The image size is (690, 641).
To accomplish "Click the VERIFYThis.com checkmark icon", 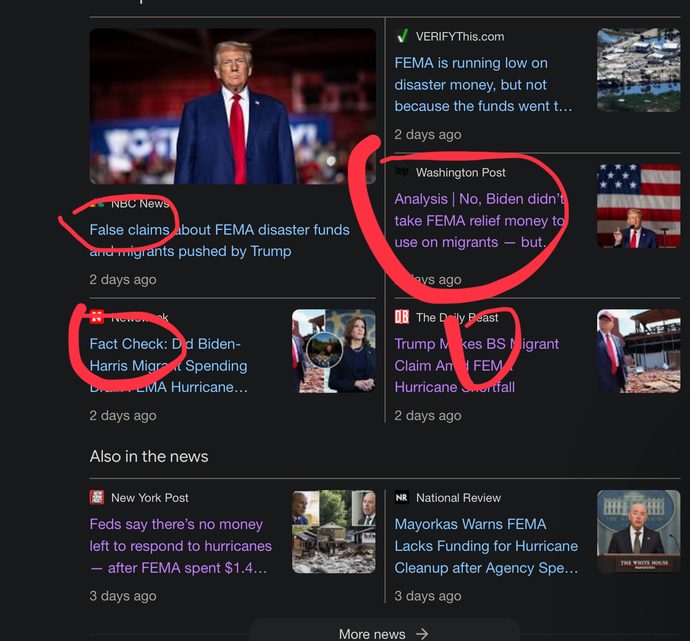I will point(402,37).
